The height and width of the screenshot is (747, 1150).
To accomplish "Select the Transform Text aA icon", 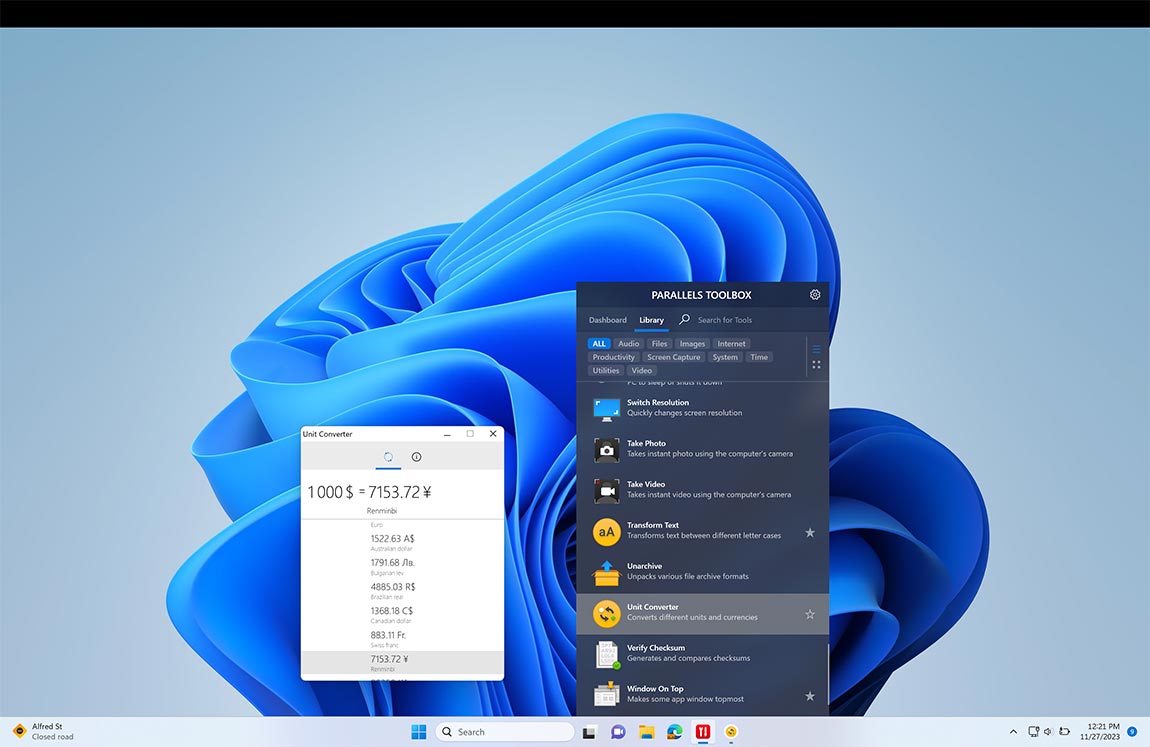I will (606, 531).
